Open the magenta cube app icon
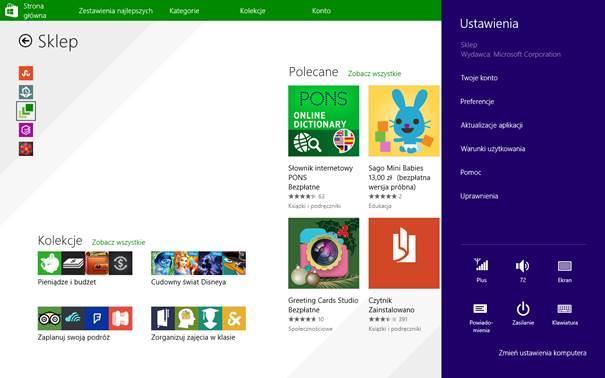Image resolution: width=605 pixels, height=378 pixels. [26, 130]
